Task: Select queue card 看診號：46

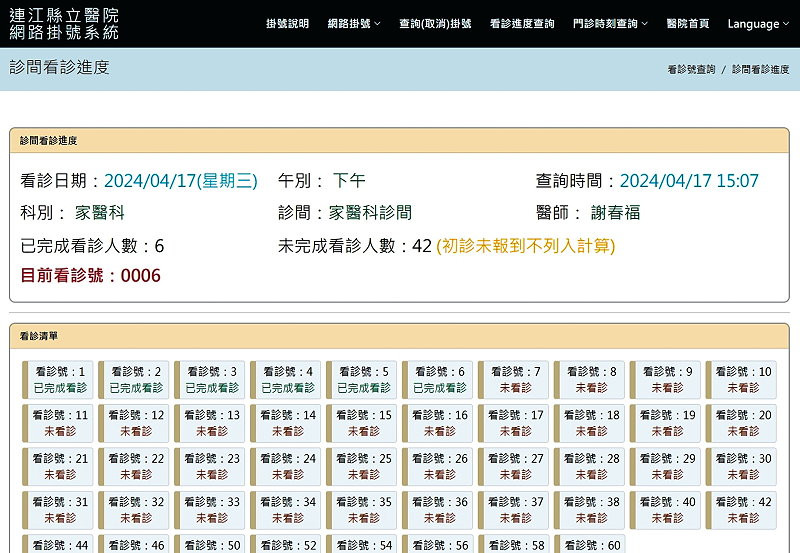Action: click(x=133, y=544)
